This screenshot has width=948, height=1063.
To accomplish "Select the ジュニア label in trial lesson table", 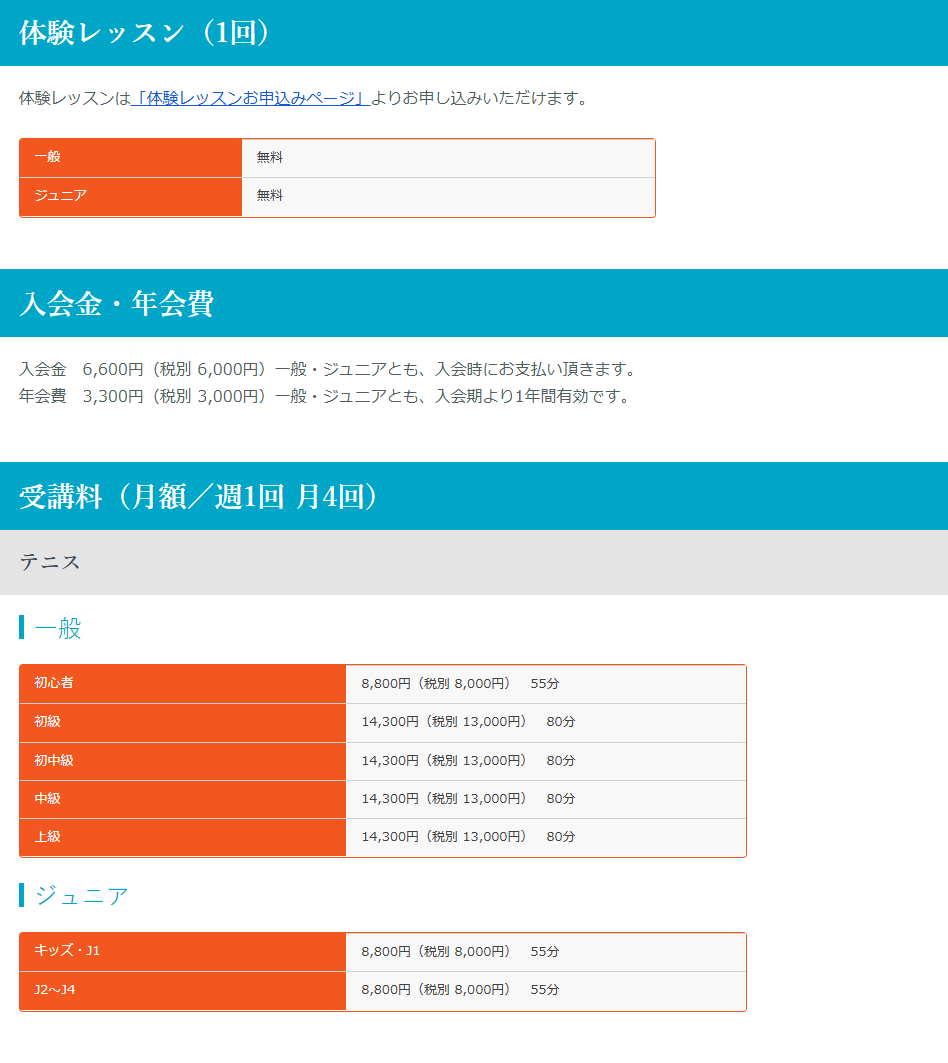I will click(x=60, y=196).
